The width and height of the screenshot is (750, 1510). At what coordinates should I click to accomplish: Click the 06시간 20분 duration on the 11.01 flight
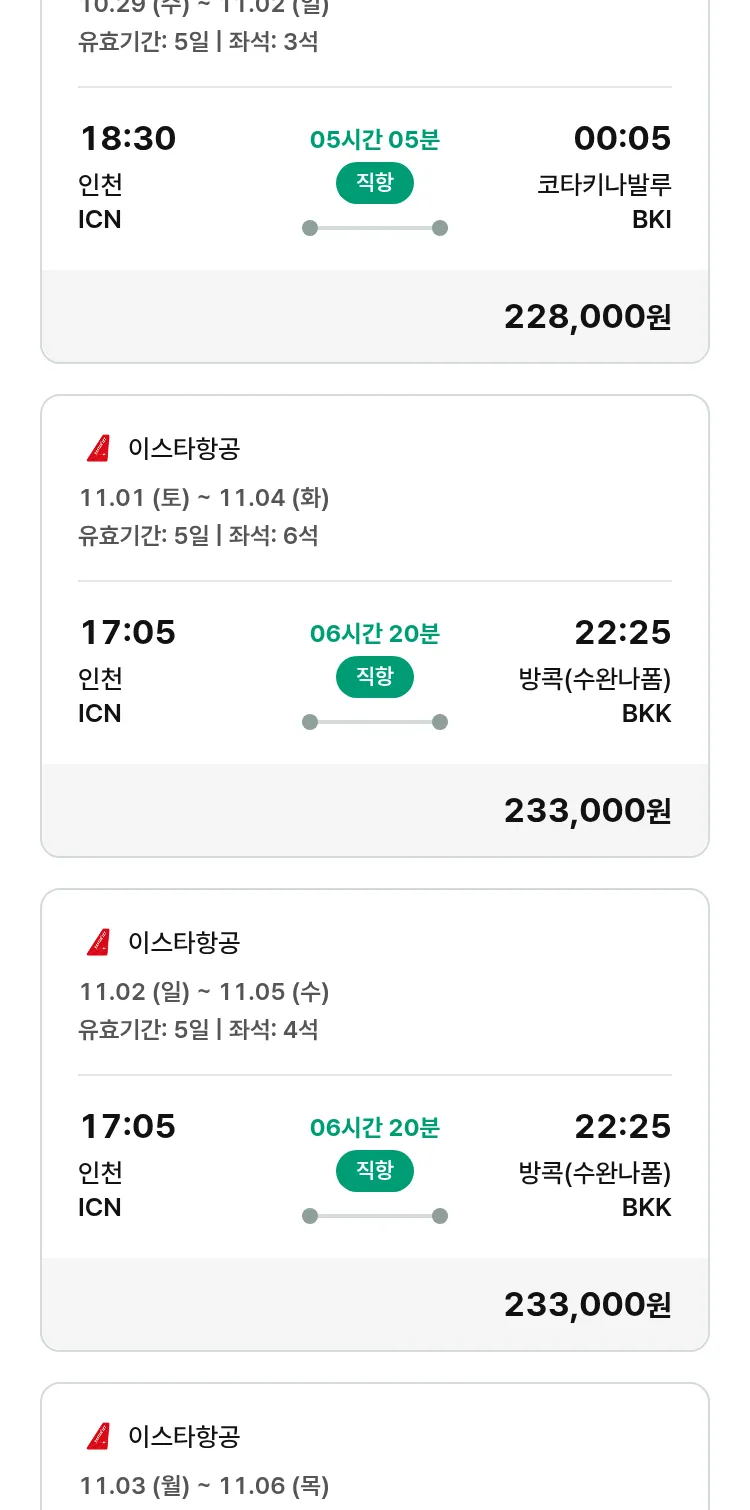click(x=374, y=633)
